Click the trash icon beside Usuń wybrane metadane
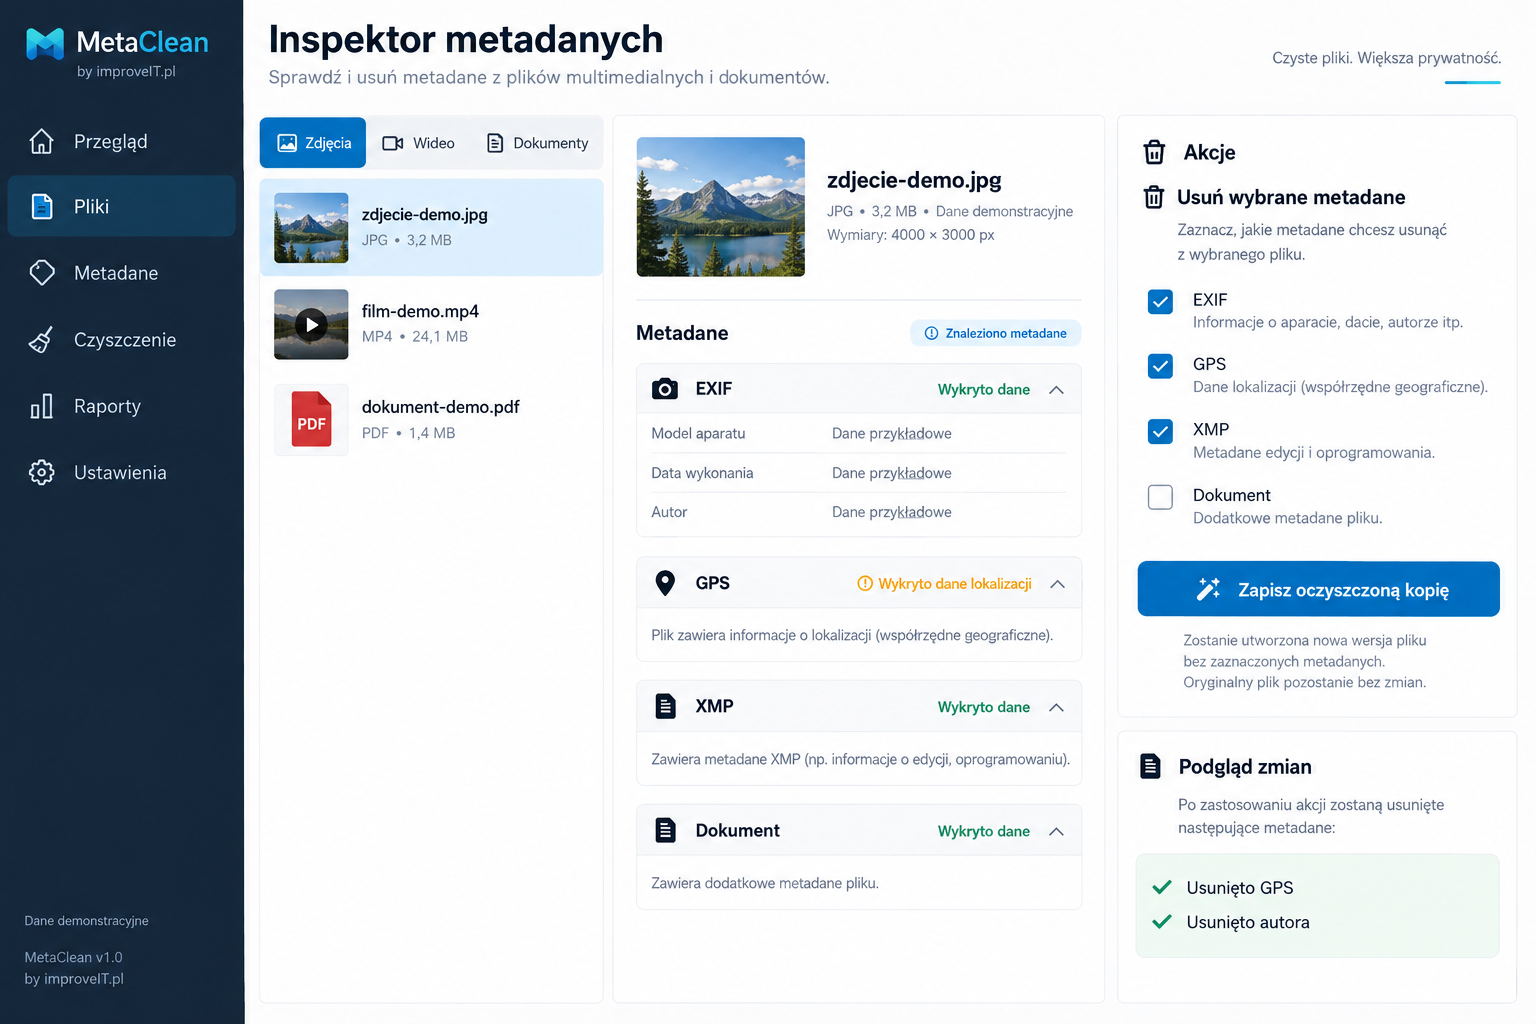1536x1024 pixels. 1154,197
